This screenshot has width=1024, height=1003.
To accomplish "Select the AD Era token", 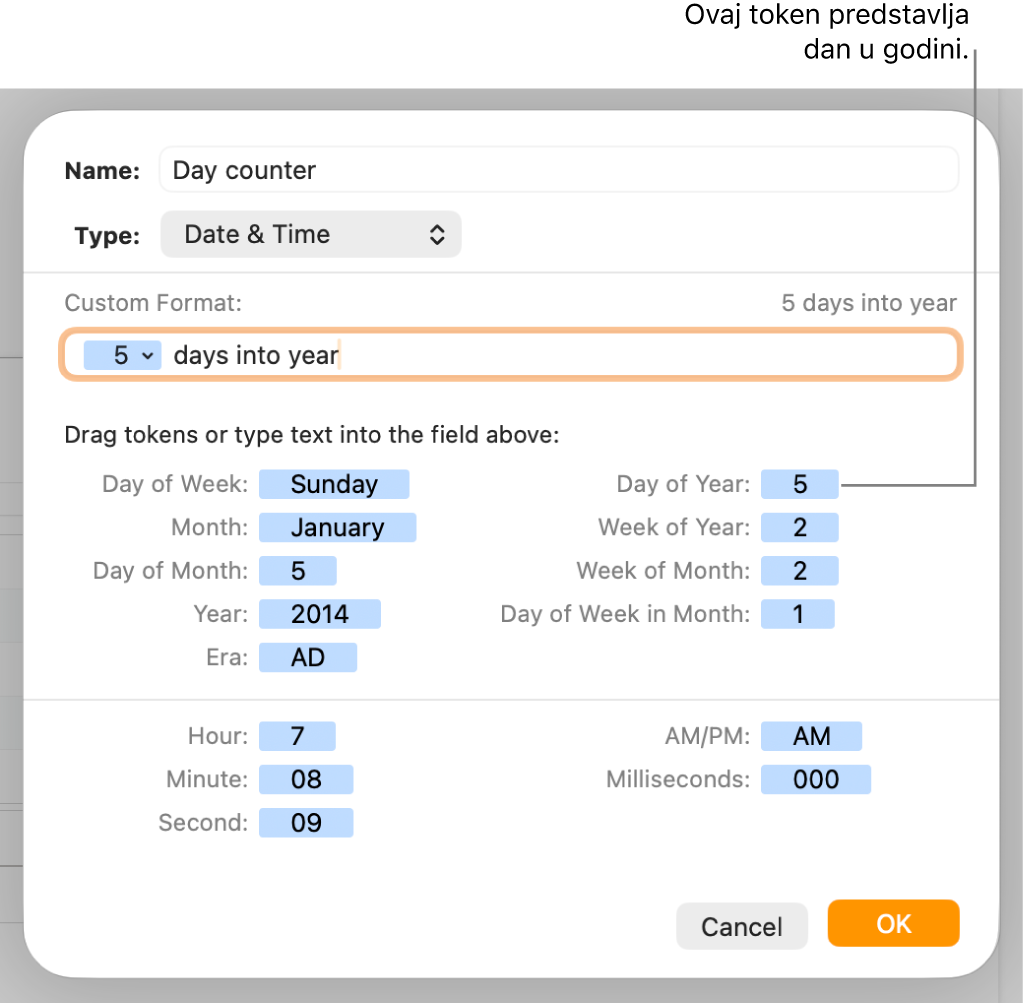I will 308,657.
